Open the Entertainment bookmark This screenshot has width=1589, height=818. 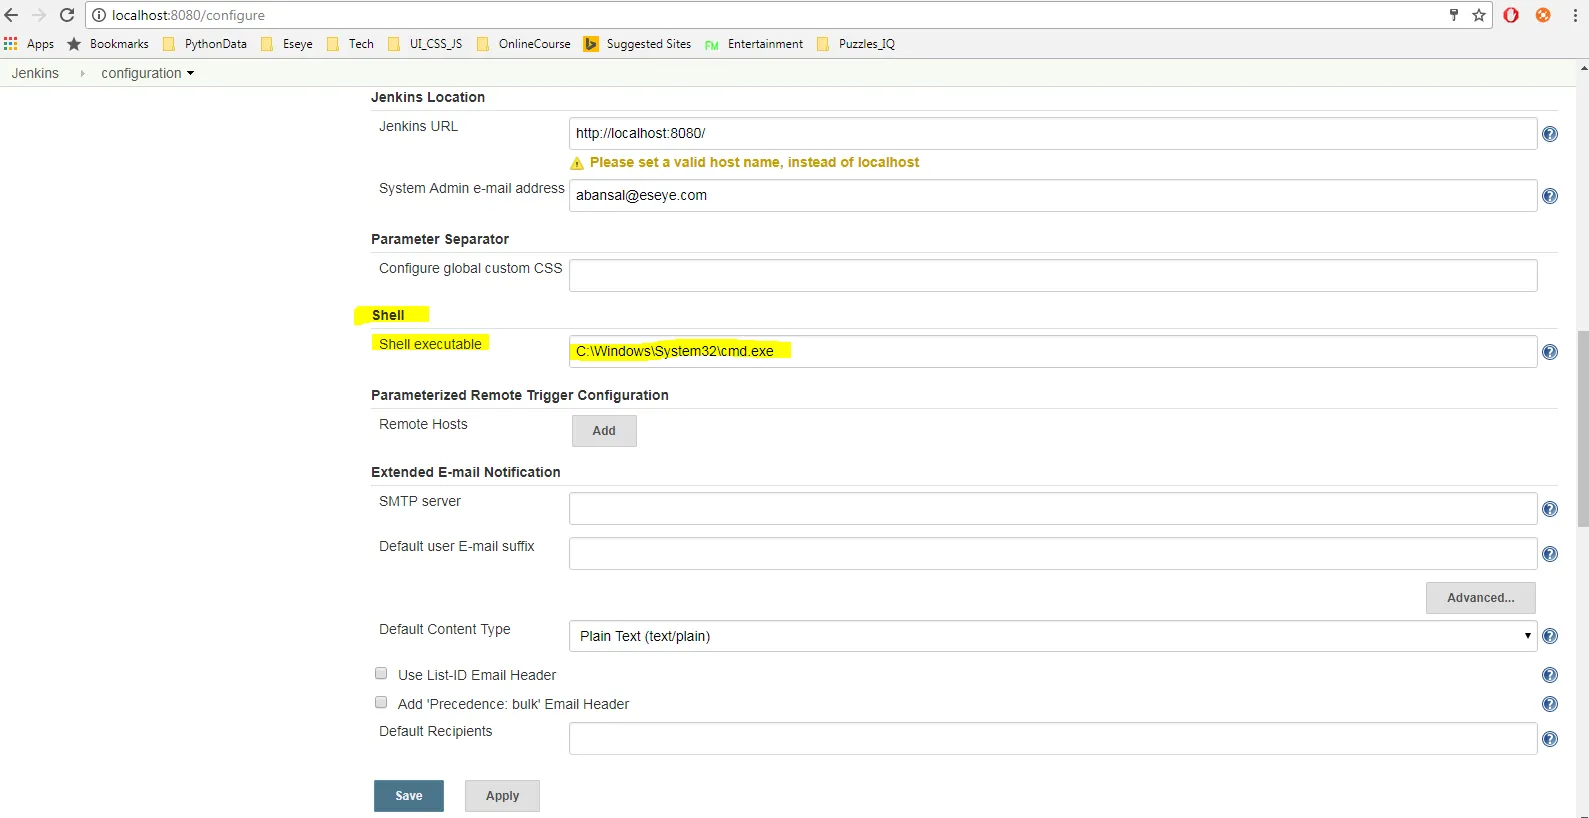pos(754,44)
